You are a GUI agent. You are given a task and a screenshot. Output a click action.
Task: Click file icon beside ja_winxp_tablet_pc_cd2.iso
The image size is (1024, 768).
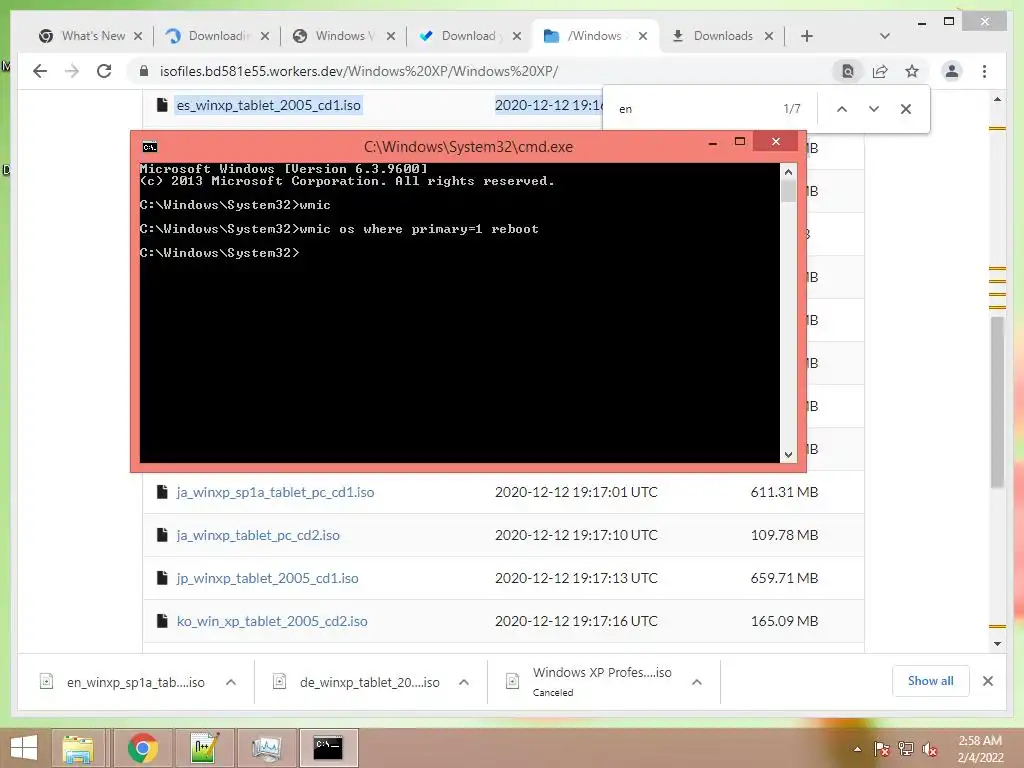pos(162,535)
